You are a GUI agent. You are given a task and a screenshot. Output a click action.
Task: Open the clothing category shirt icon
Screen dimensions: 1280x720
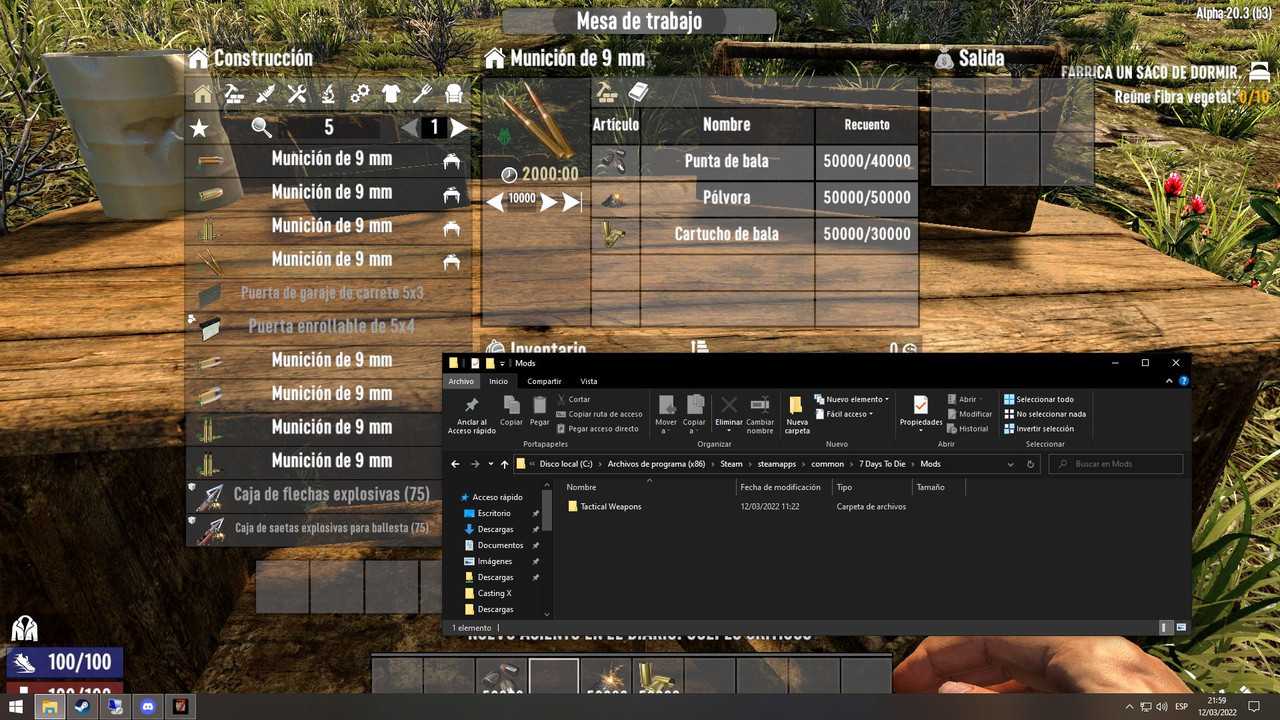click(x=391, y=94)
